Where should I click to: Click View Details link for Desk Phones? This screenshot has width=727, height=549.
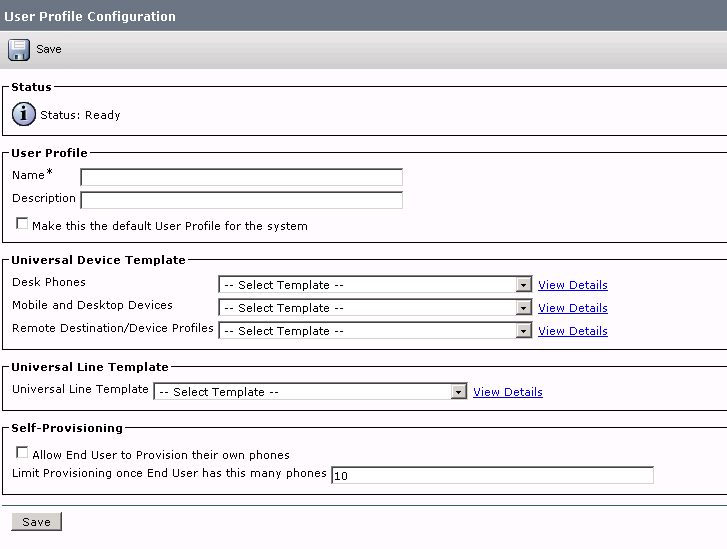(573, 285)
